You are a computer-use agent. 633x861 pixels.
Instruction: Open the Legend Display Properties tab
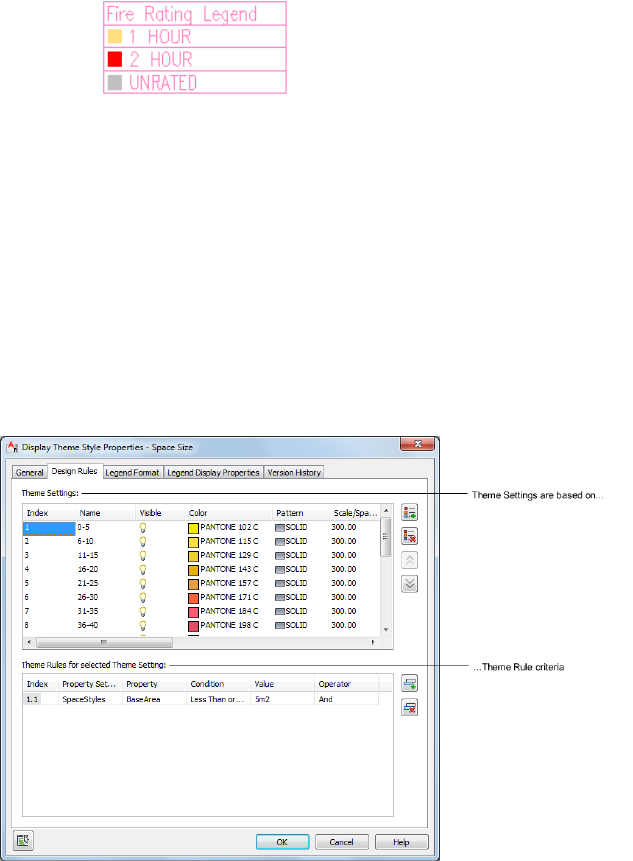[x=213, y=472]
